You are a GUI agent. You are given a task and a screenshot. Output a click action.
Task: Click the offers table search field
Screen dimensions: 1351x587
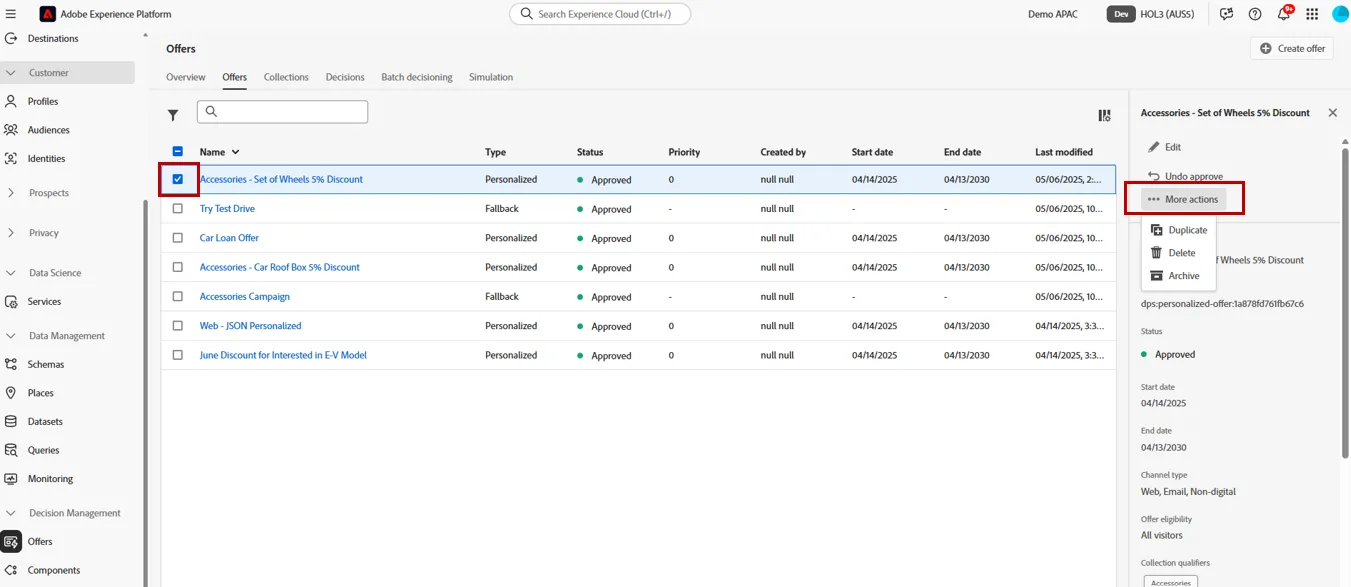(282, 112)
